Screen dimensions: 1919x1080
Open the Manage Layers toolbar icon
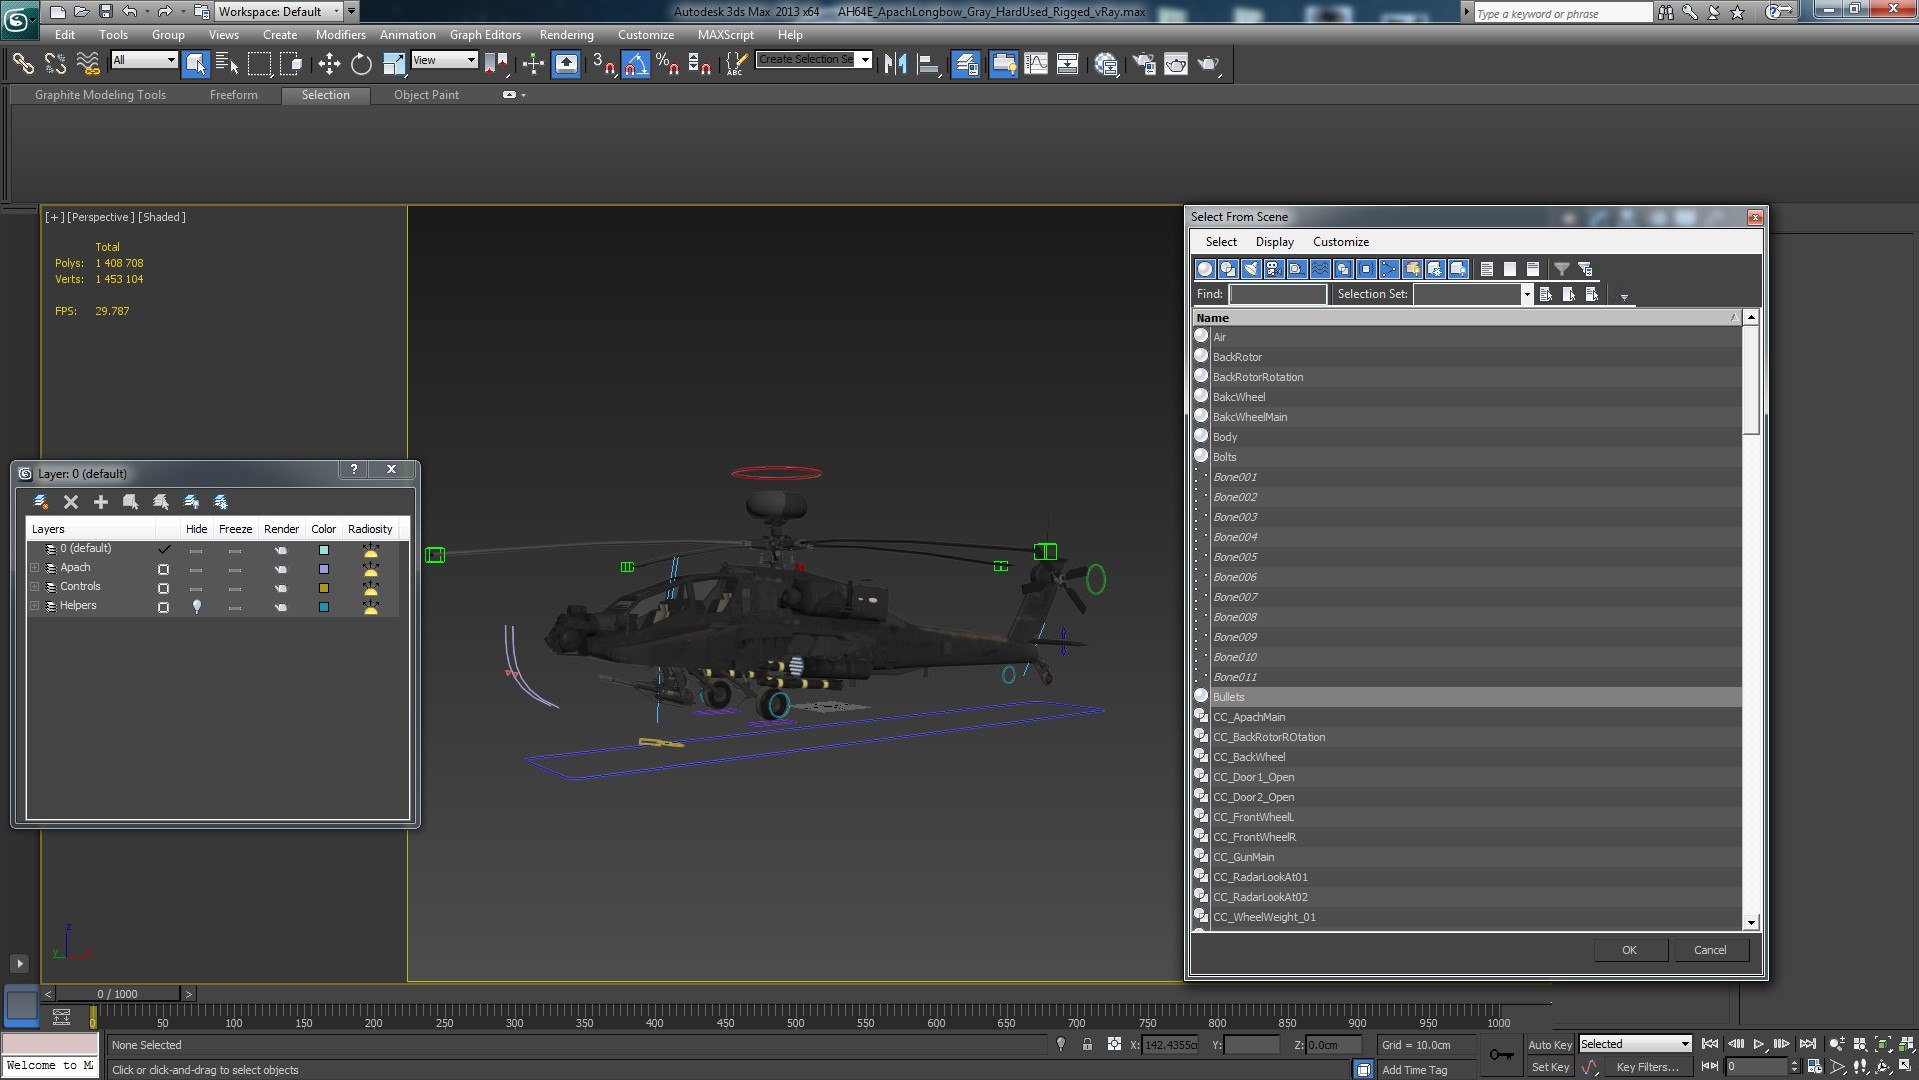[966, 64]
